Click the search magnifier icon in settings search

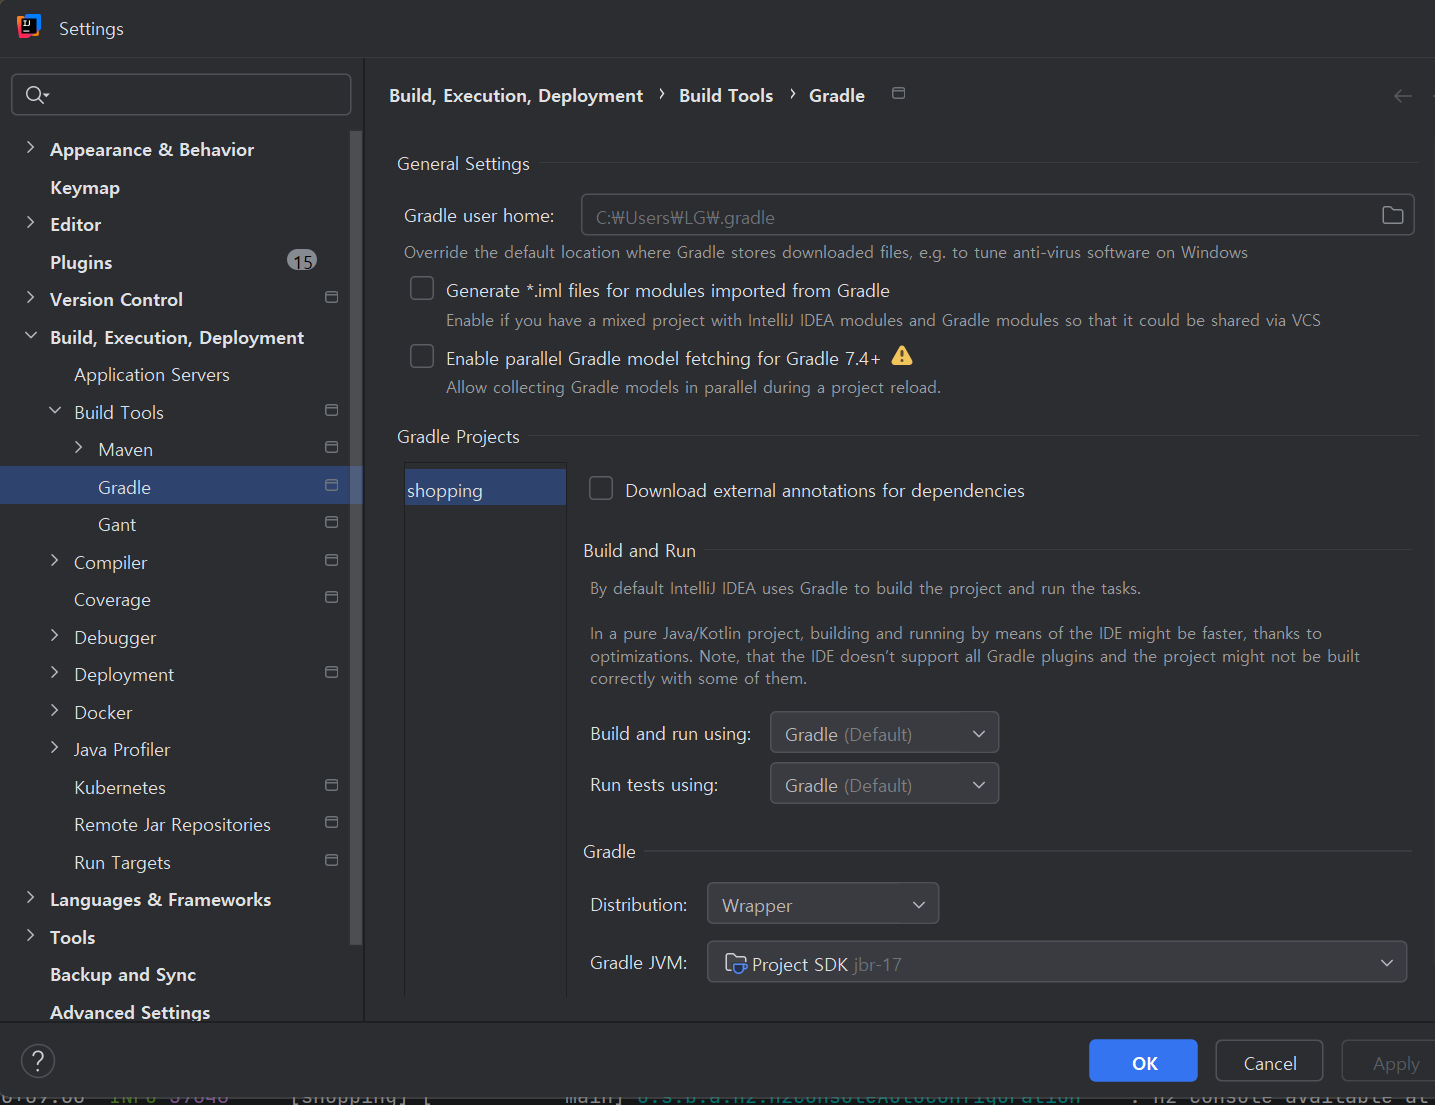coord(36,94)
